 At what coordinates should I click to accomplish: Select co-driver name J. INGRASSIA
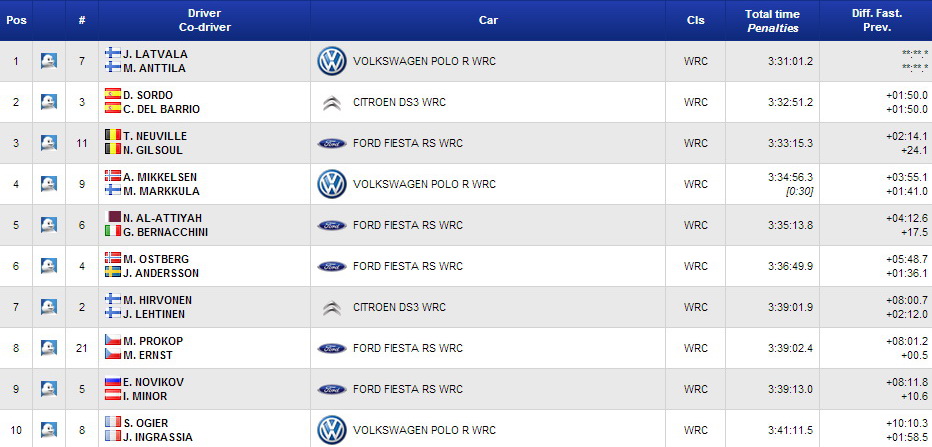point(158,437)
